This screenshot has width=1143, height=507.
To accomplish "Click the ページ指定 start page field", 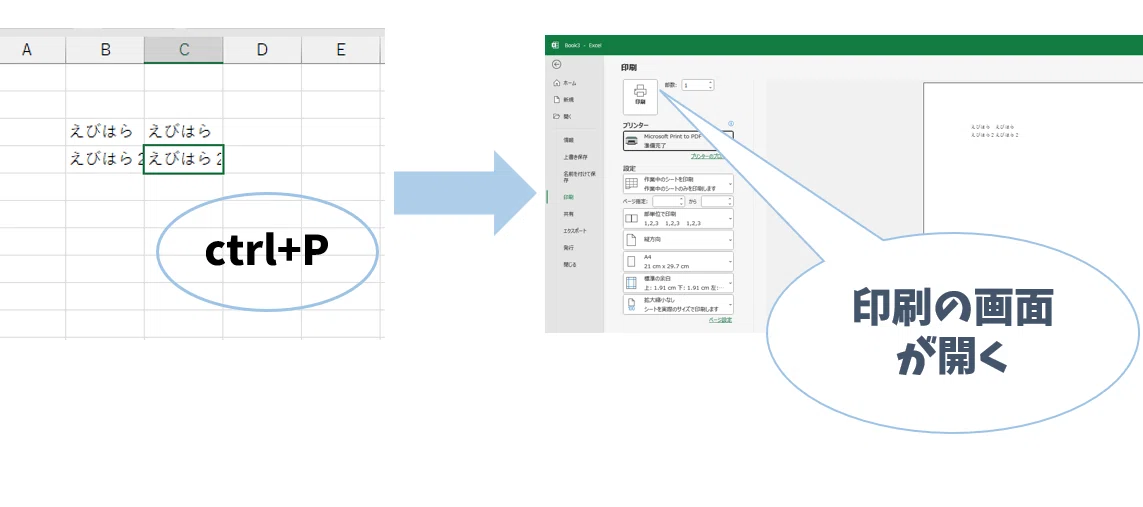I will [668, 201].
